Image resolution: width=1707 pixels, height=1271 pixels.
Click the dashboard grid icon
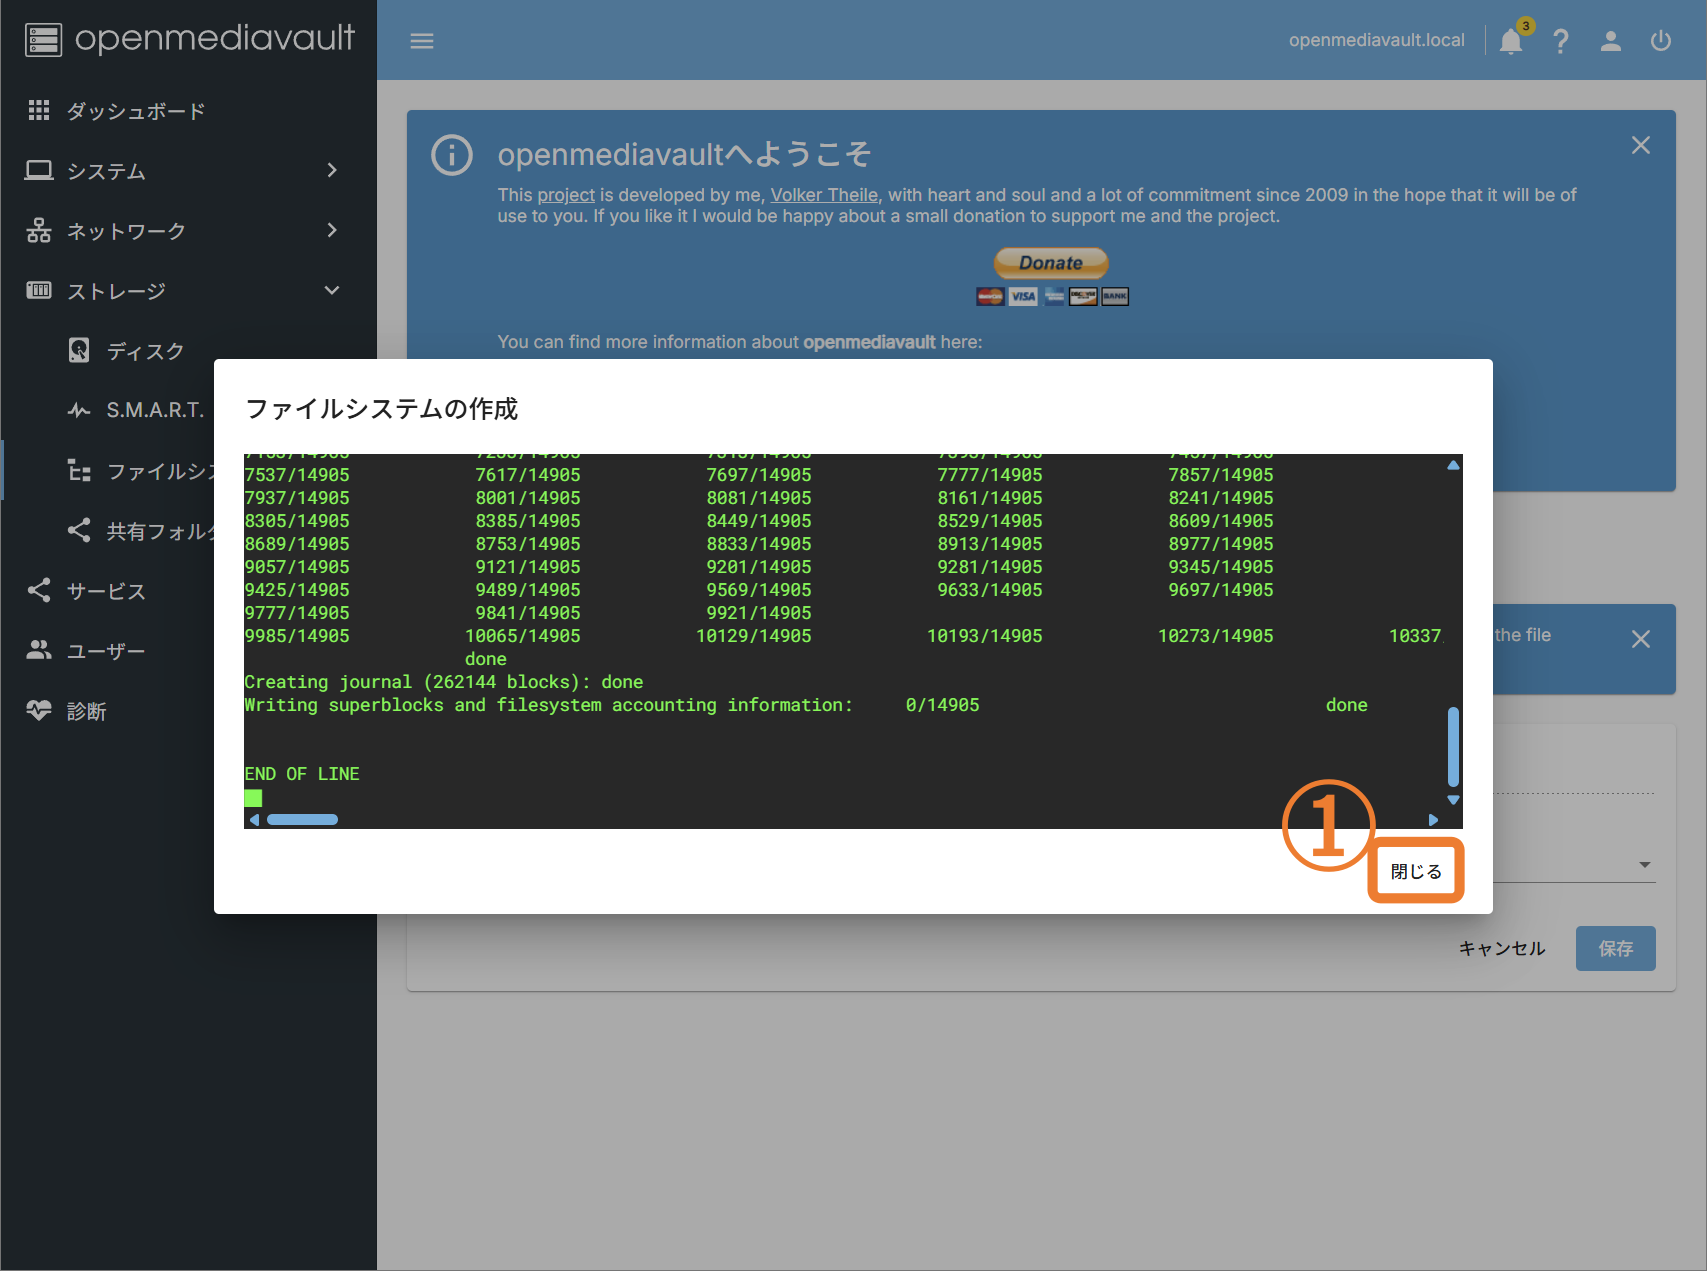tap(39, 110)
